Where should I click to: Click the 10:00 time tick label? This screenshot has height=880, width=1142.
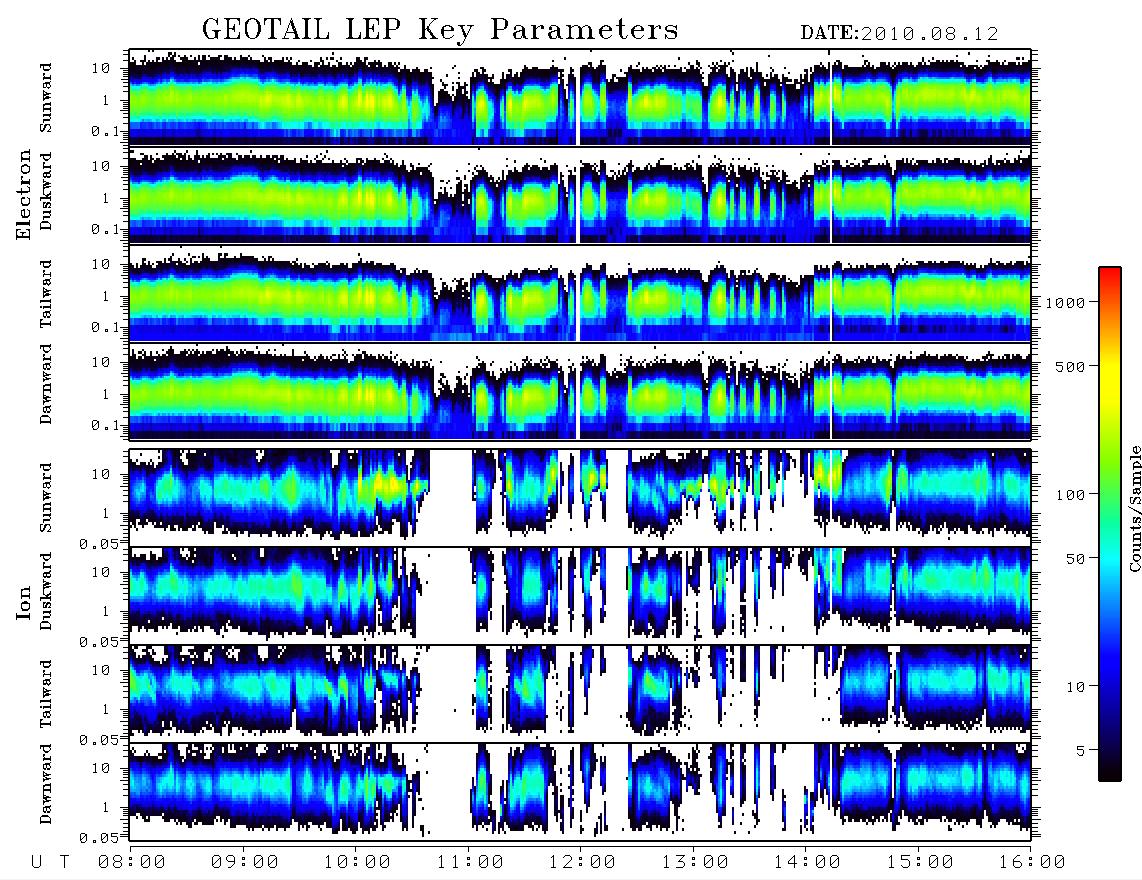click(357, 863)
